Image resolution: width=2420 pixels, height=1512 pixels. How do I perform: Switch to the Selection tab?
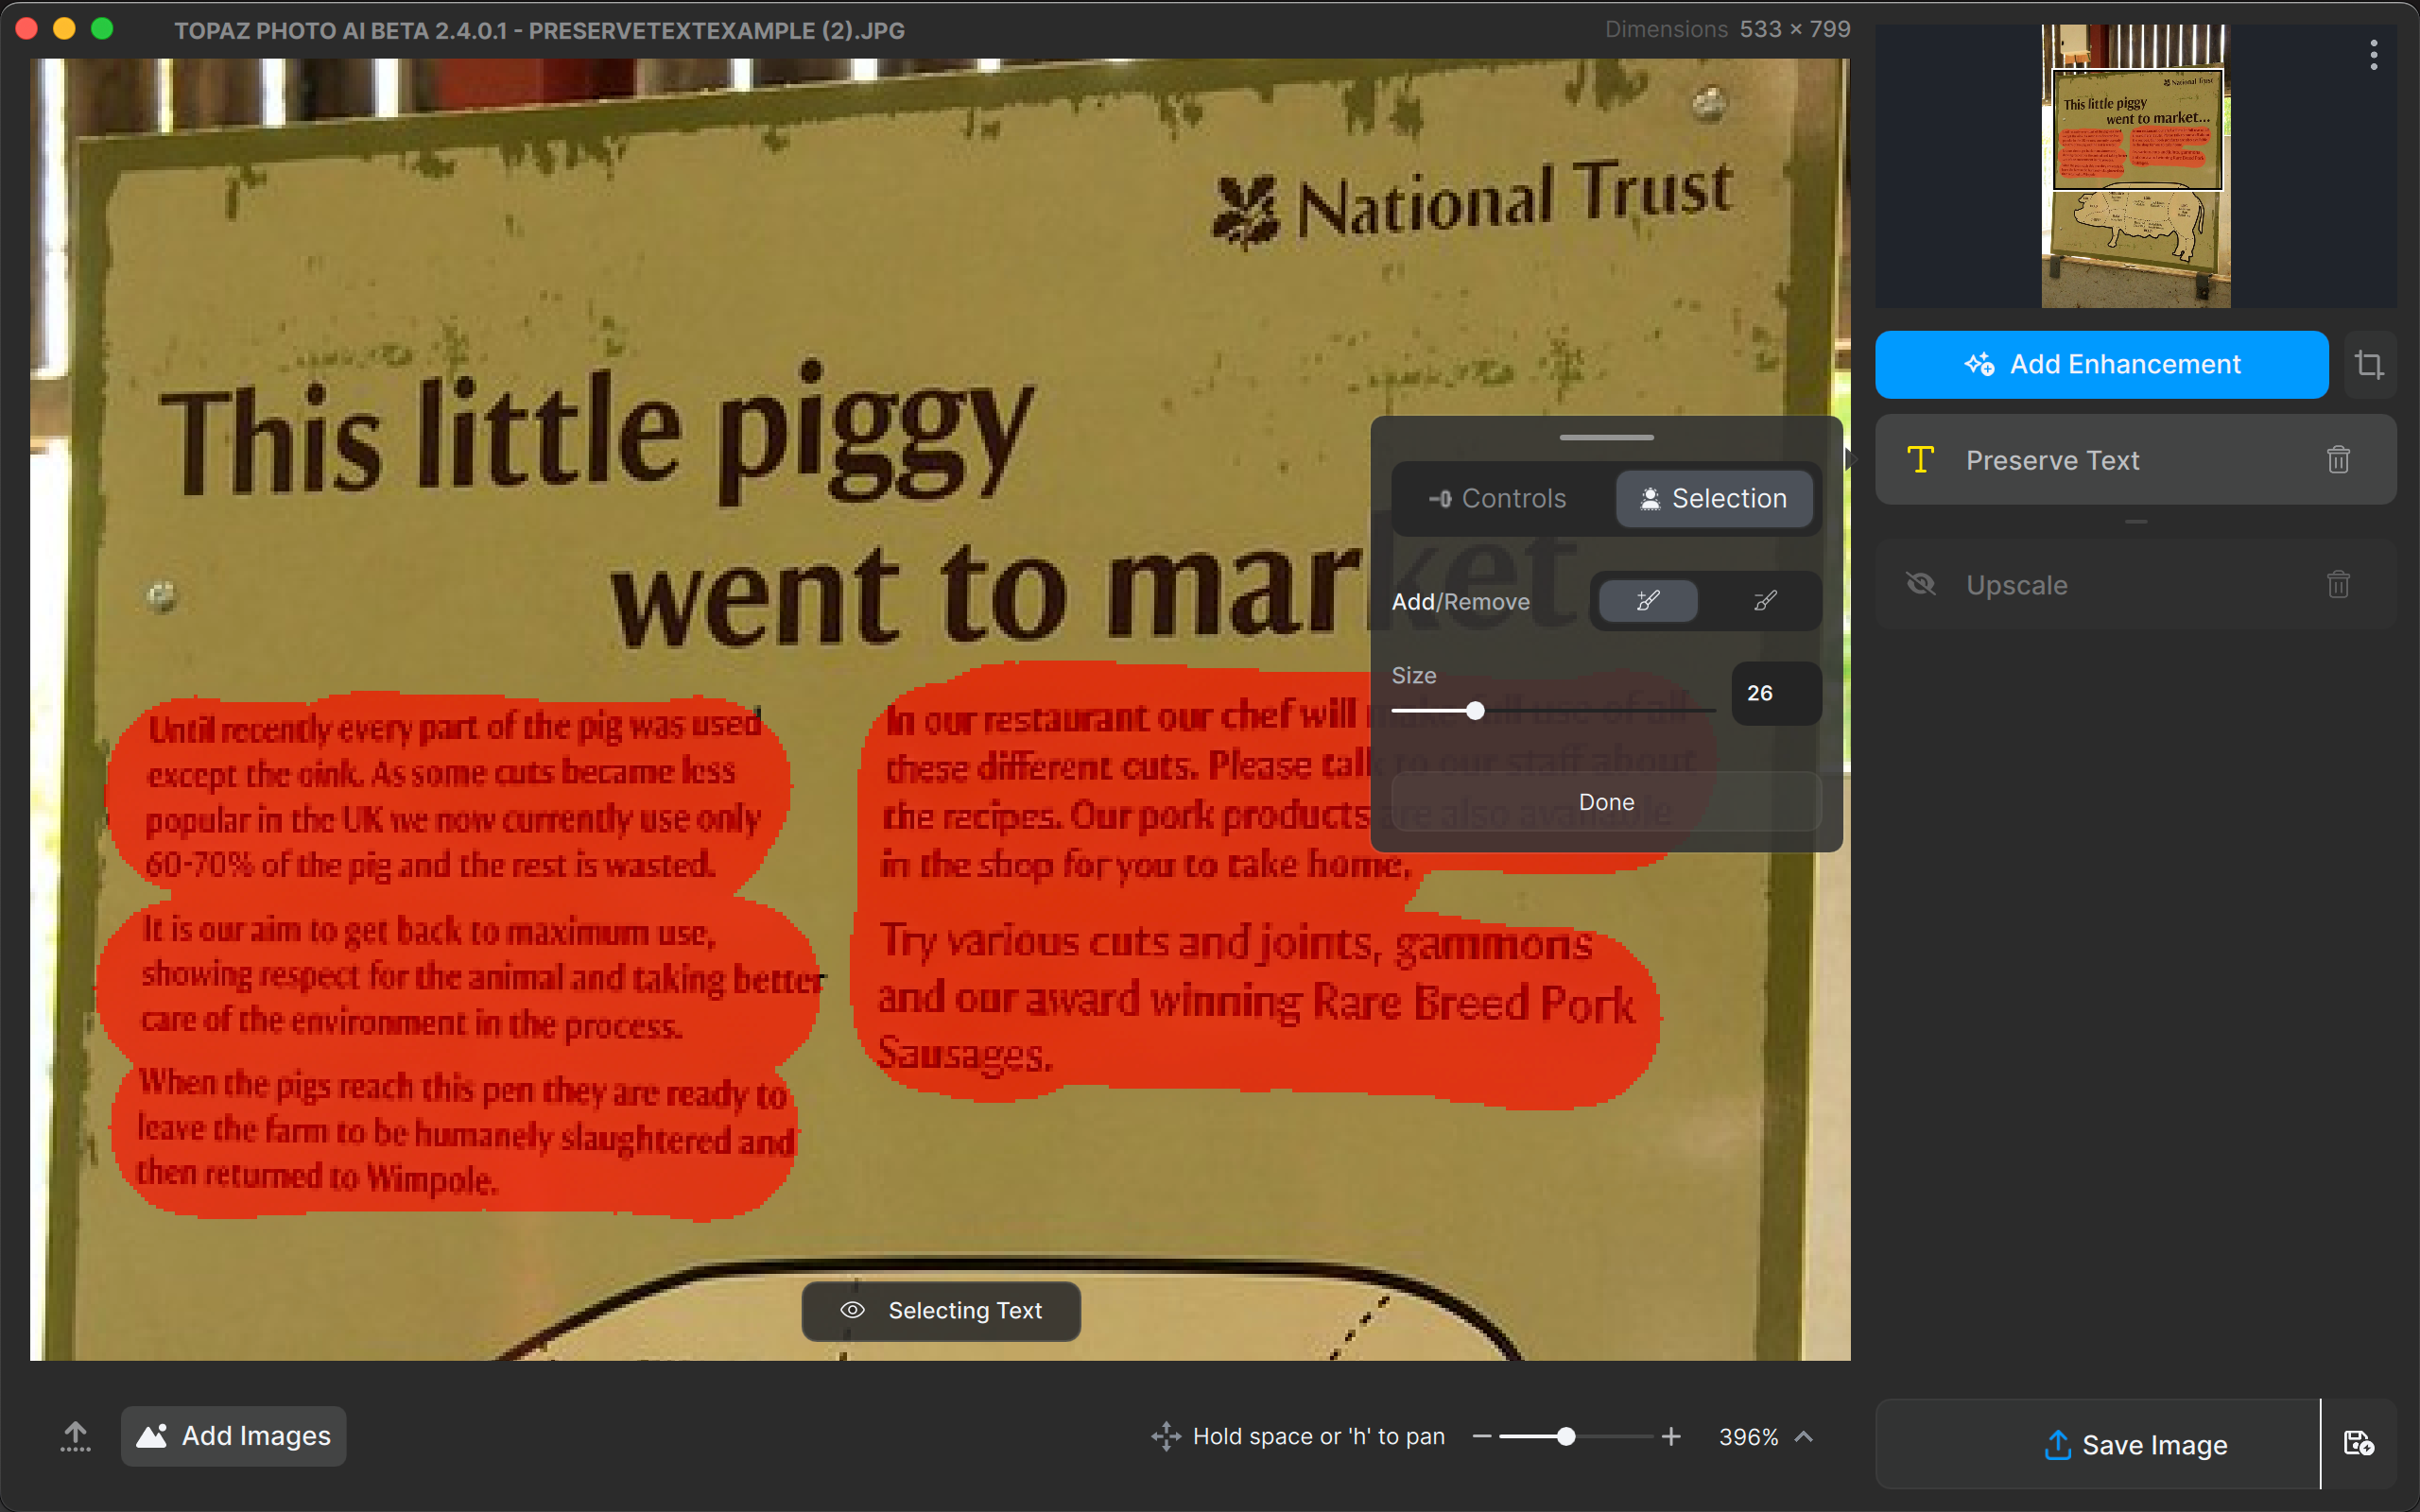(x=1713, y=500)
